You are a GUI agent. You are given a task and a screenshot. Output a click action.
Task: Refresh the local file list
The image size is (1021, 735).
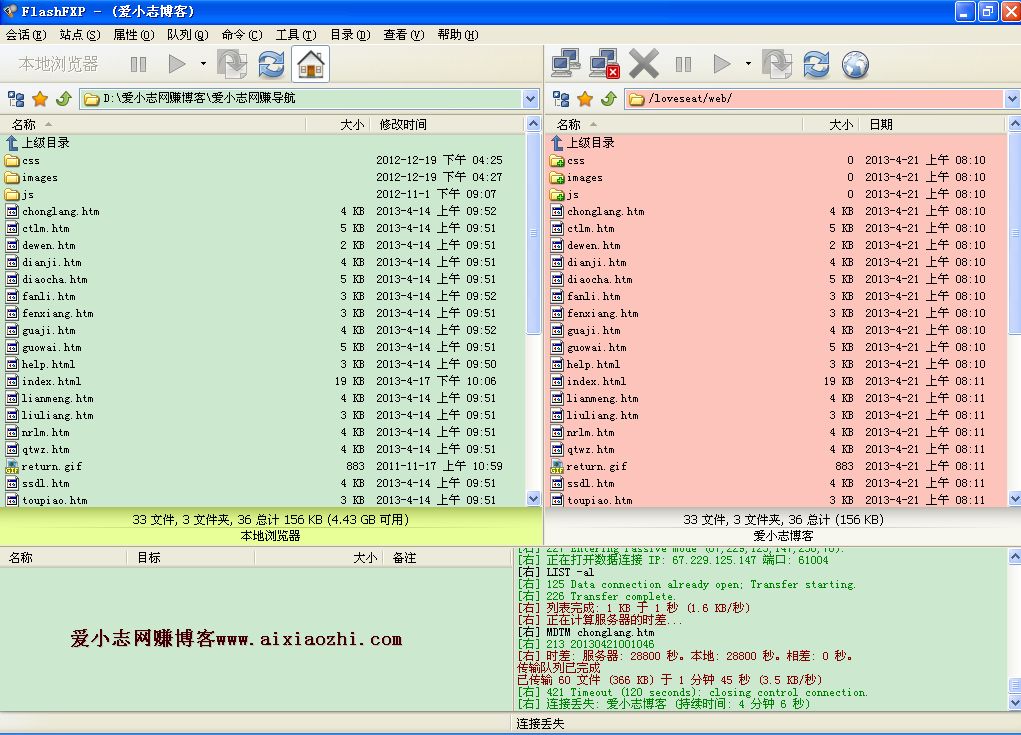(x=271, y=65)
